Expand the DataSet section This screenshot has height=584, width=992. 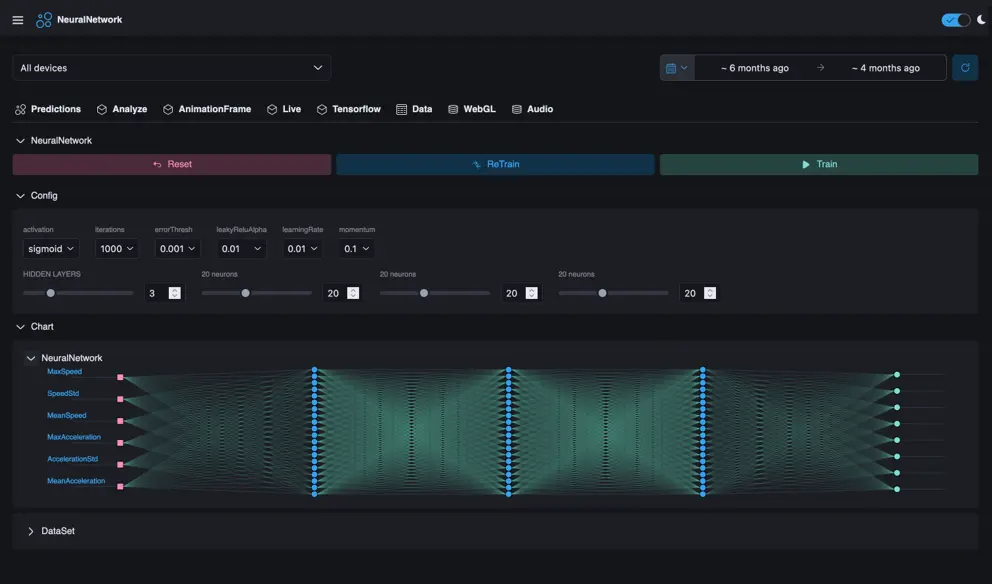30,530
